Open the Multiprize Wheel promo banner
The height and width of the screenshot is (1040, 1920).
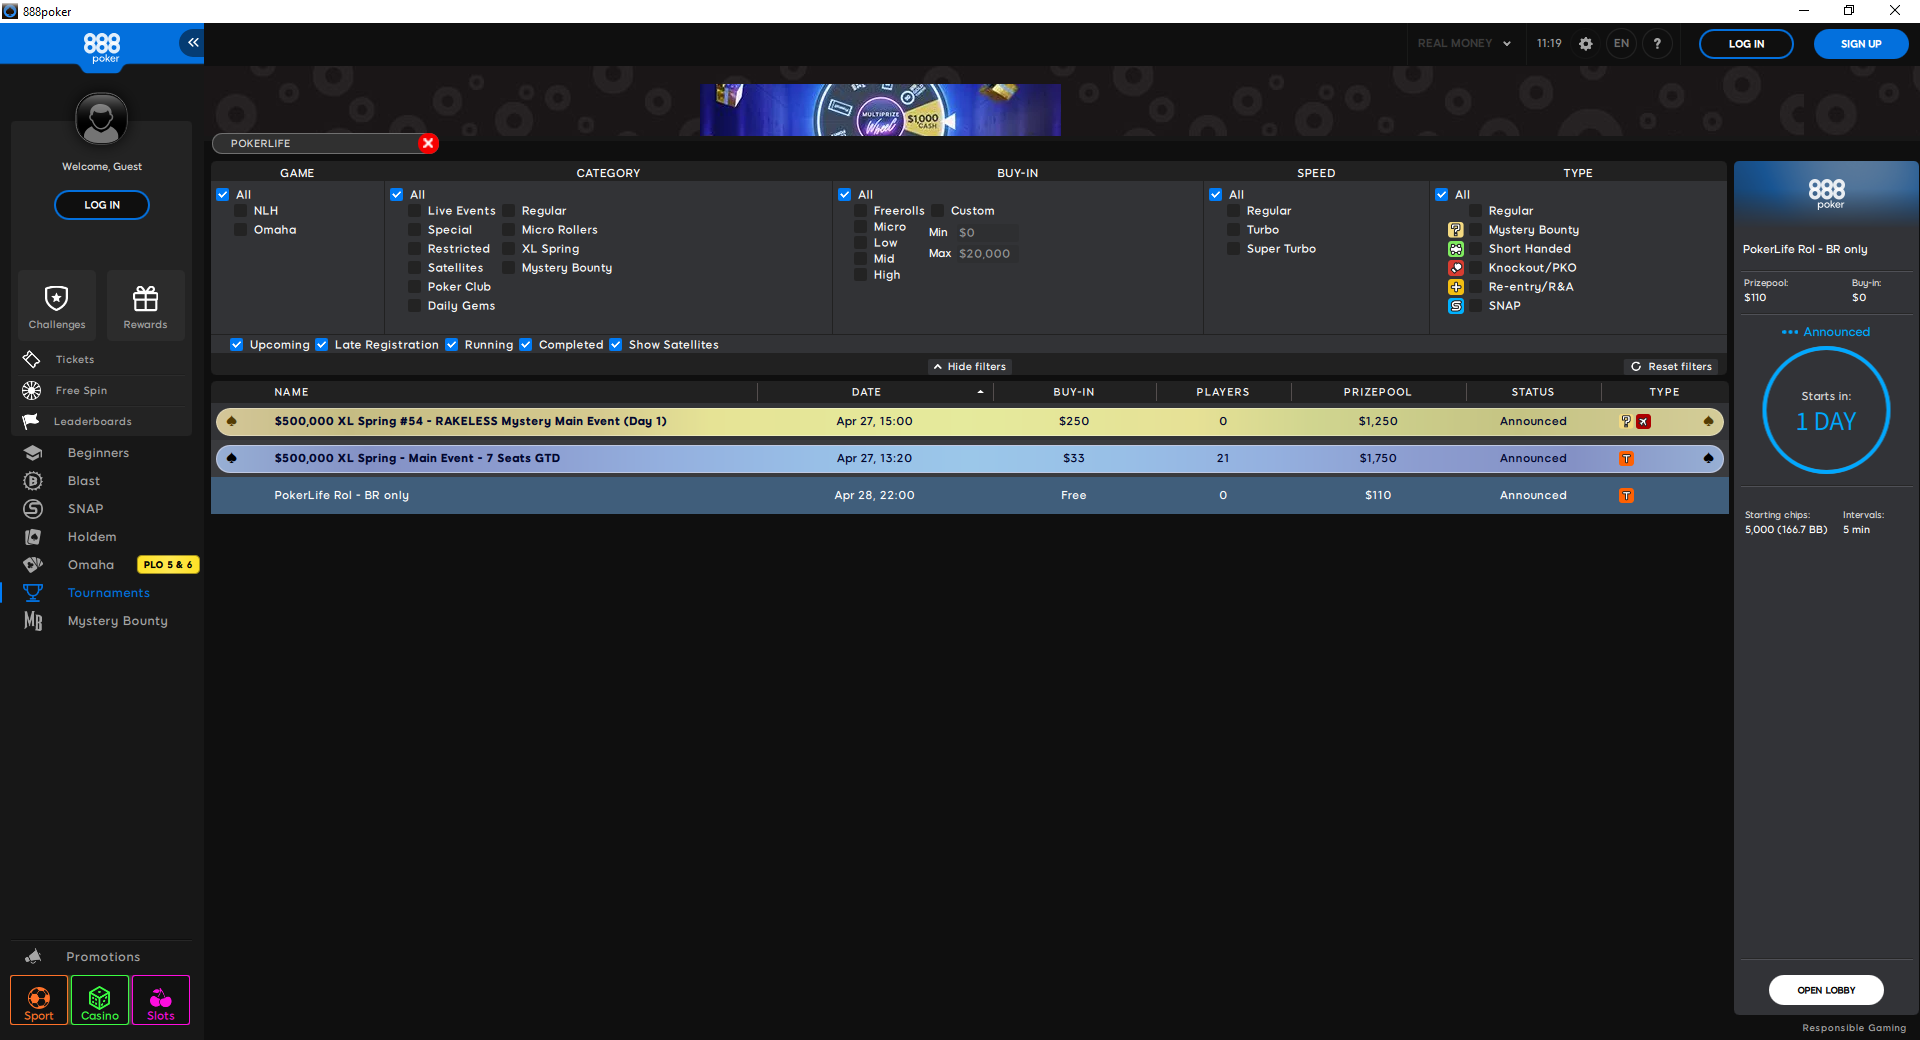coord(880,110)
